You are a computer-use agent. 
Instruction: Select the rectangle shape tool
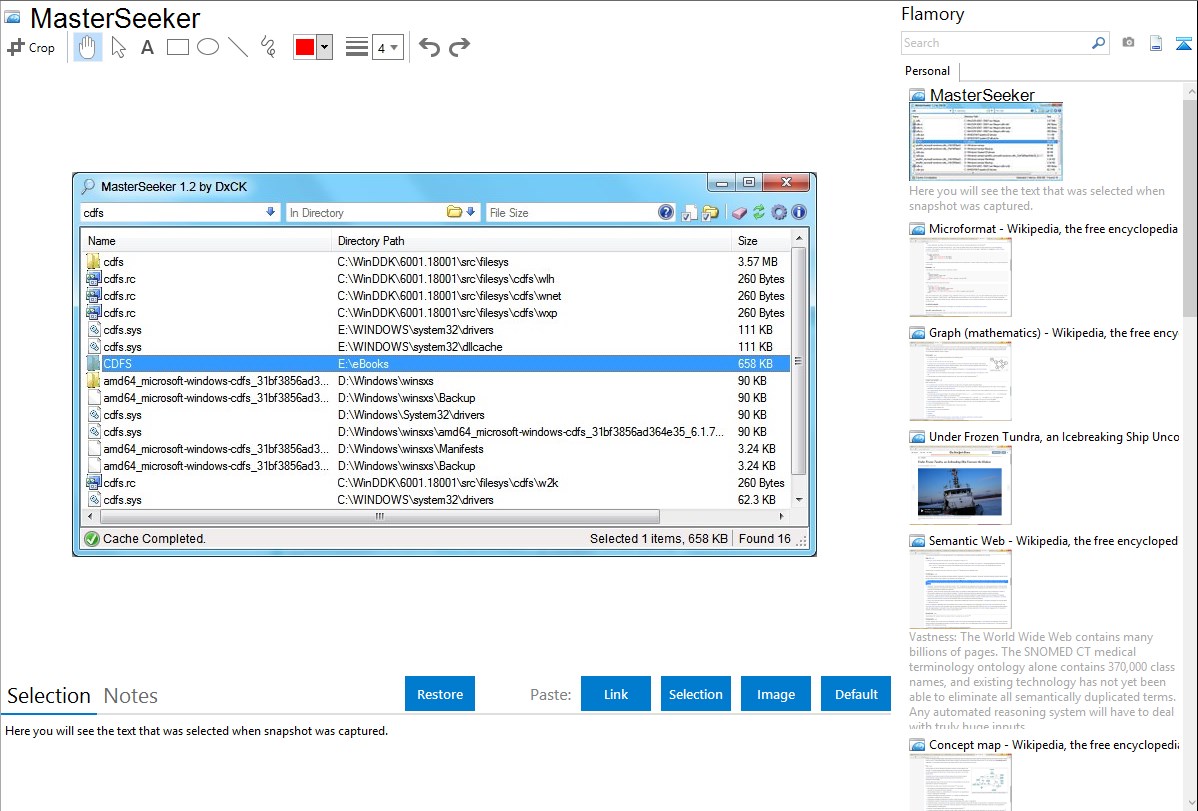point(178,47)
